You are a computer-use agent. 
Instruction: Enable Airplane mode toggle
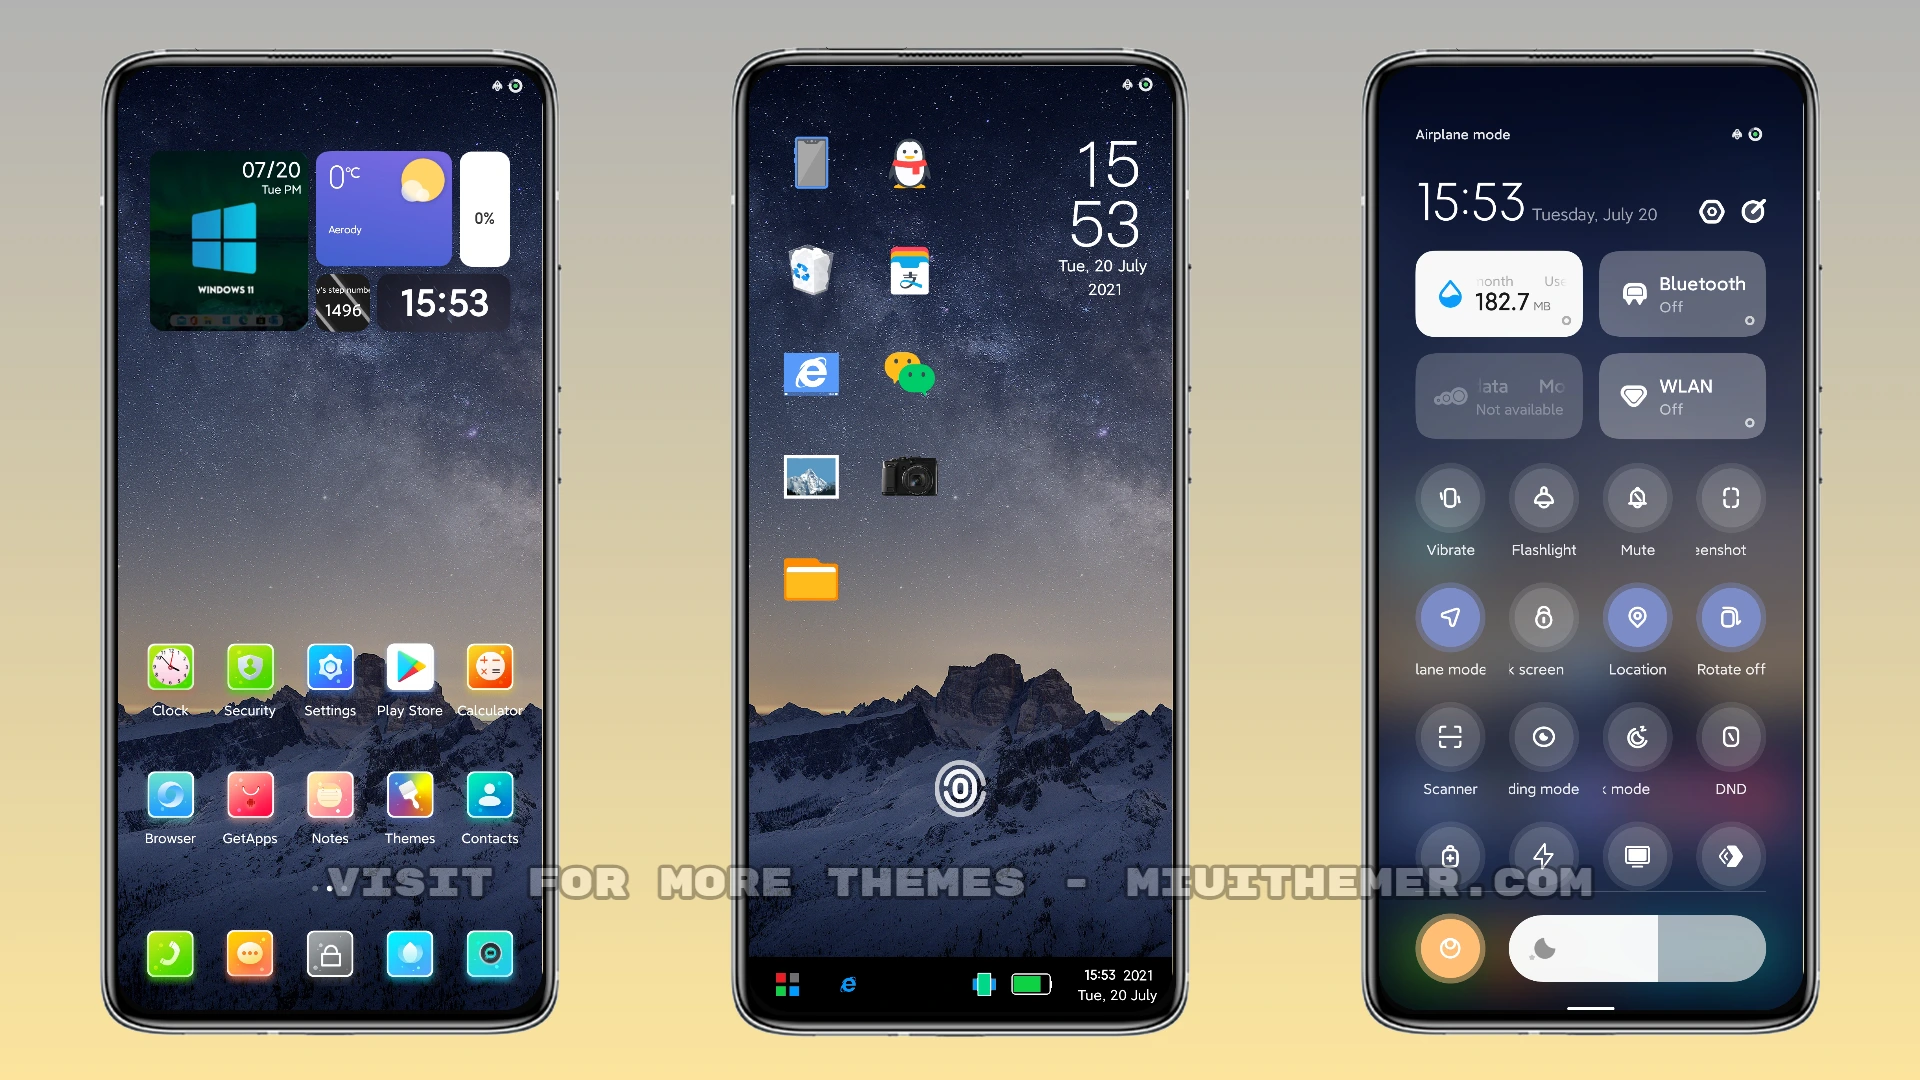(1451, 617)
